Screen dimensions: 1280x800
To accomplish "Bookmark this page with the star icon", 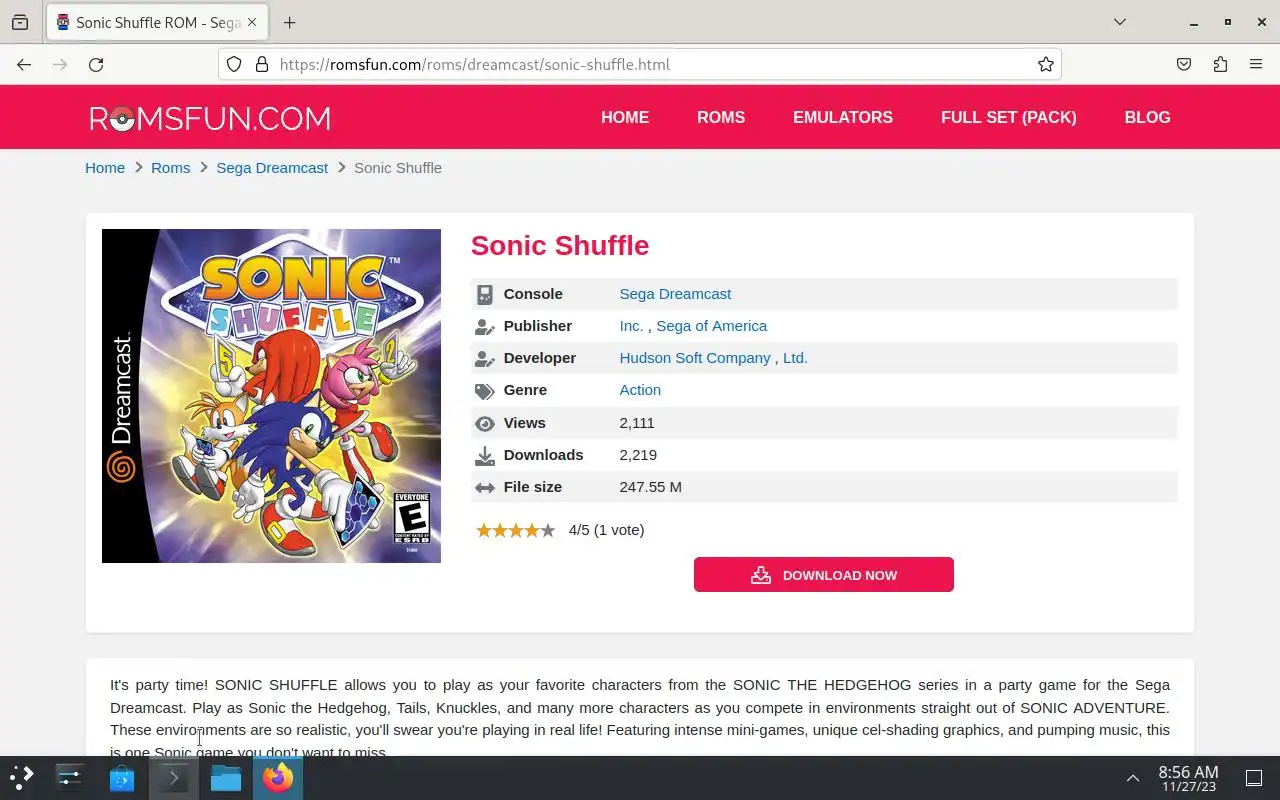I will click(1046, 64).
